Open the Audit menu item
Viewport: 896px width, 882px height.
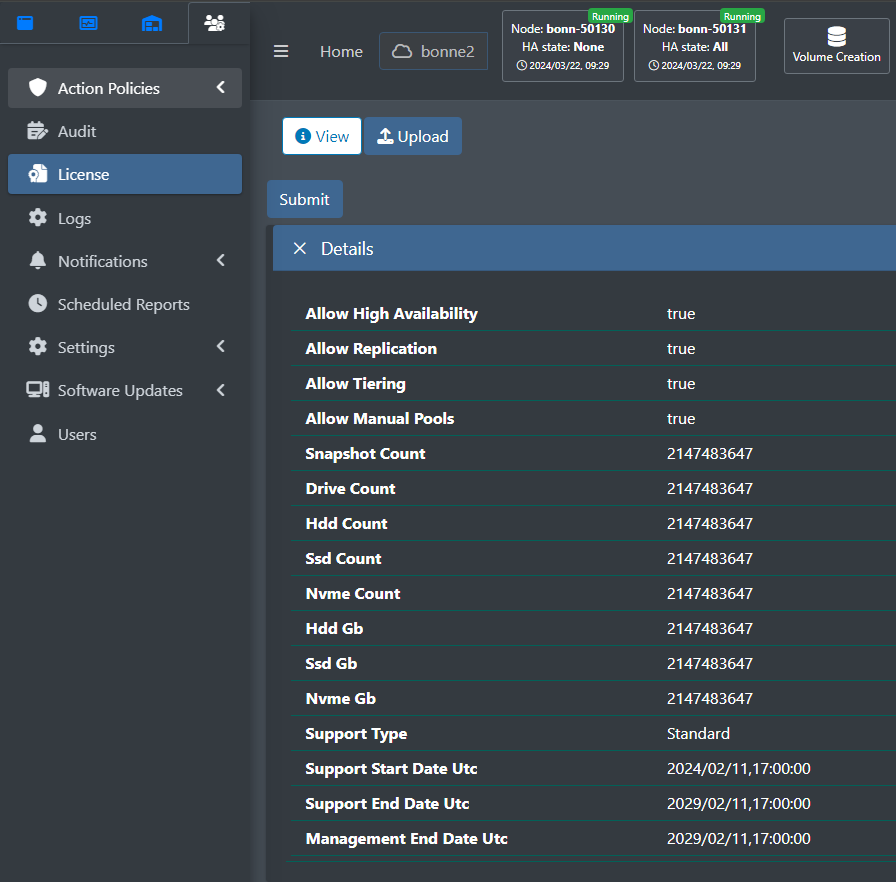tap(125, 131)
